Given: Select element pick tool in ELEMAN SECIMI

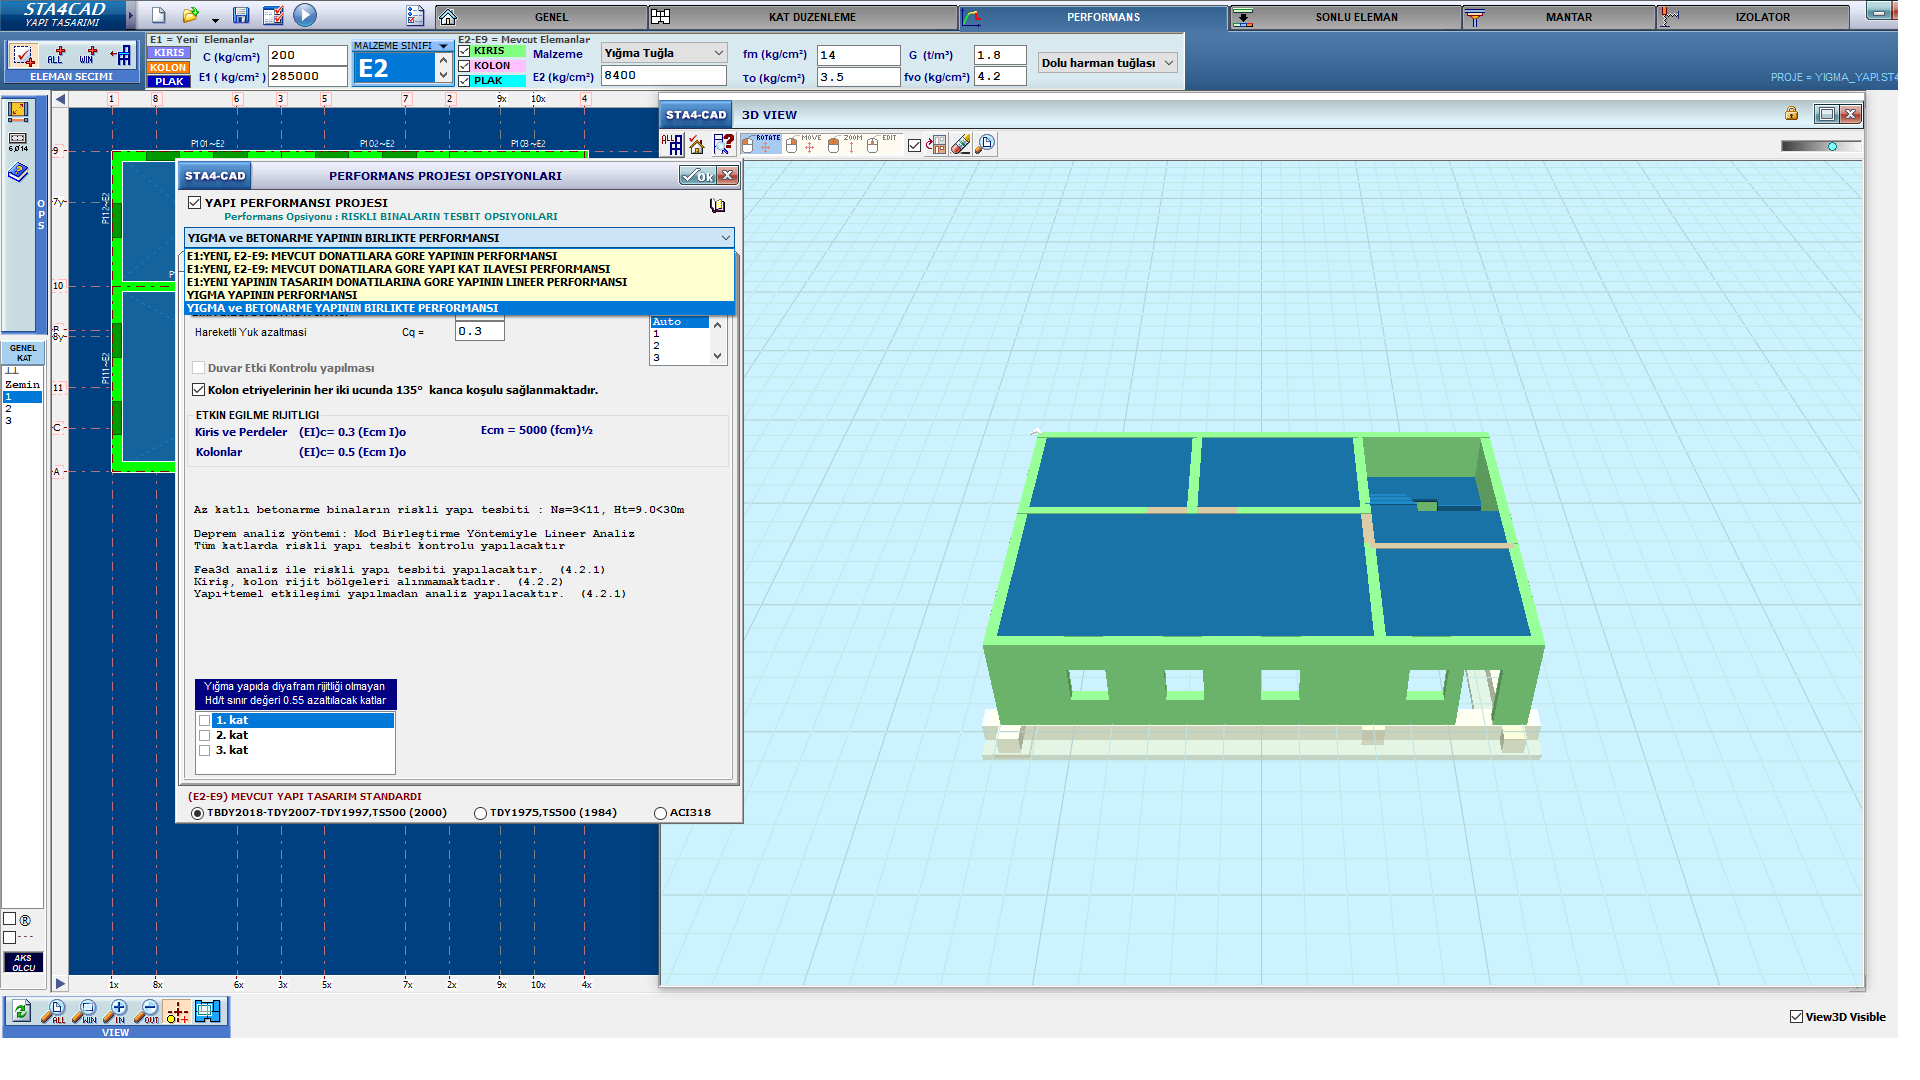Looking at the screenshot, I should 24,56.
